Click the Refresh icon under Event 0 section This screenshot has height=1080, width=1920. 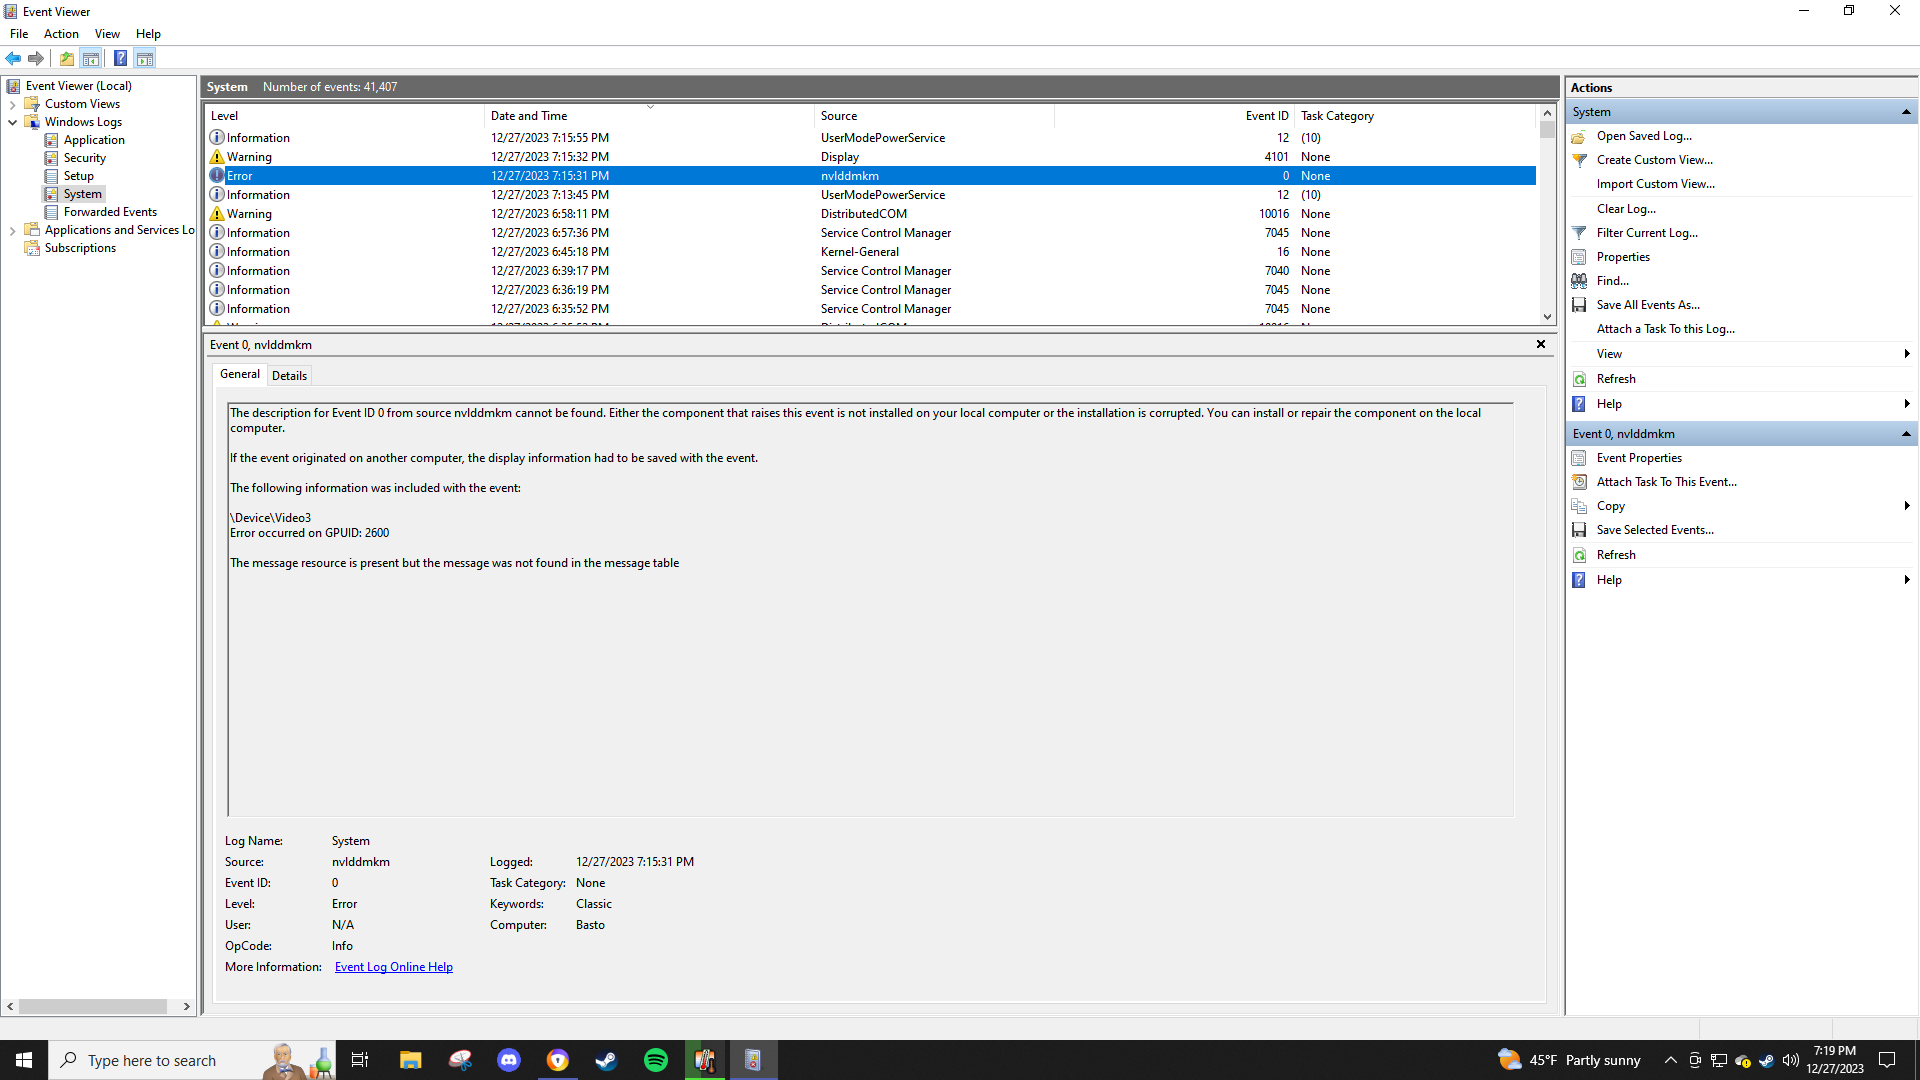coord(1579,555)
